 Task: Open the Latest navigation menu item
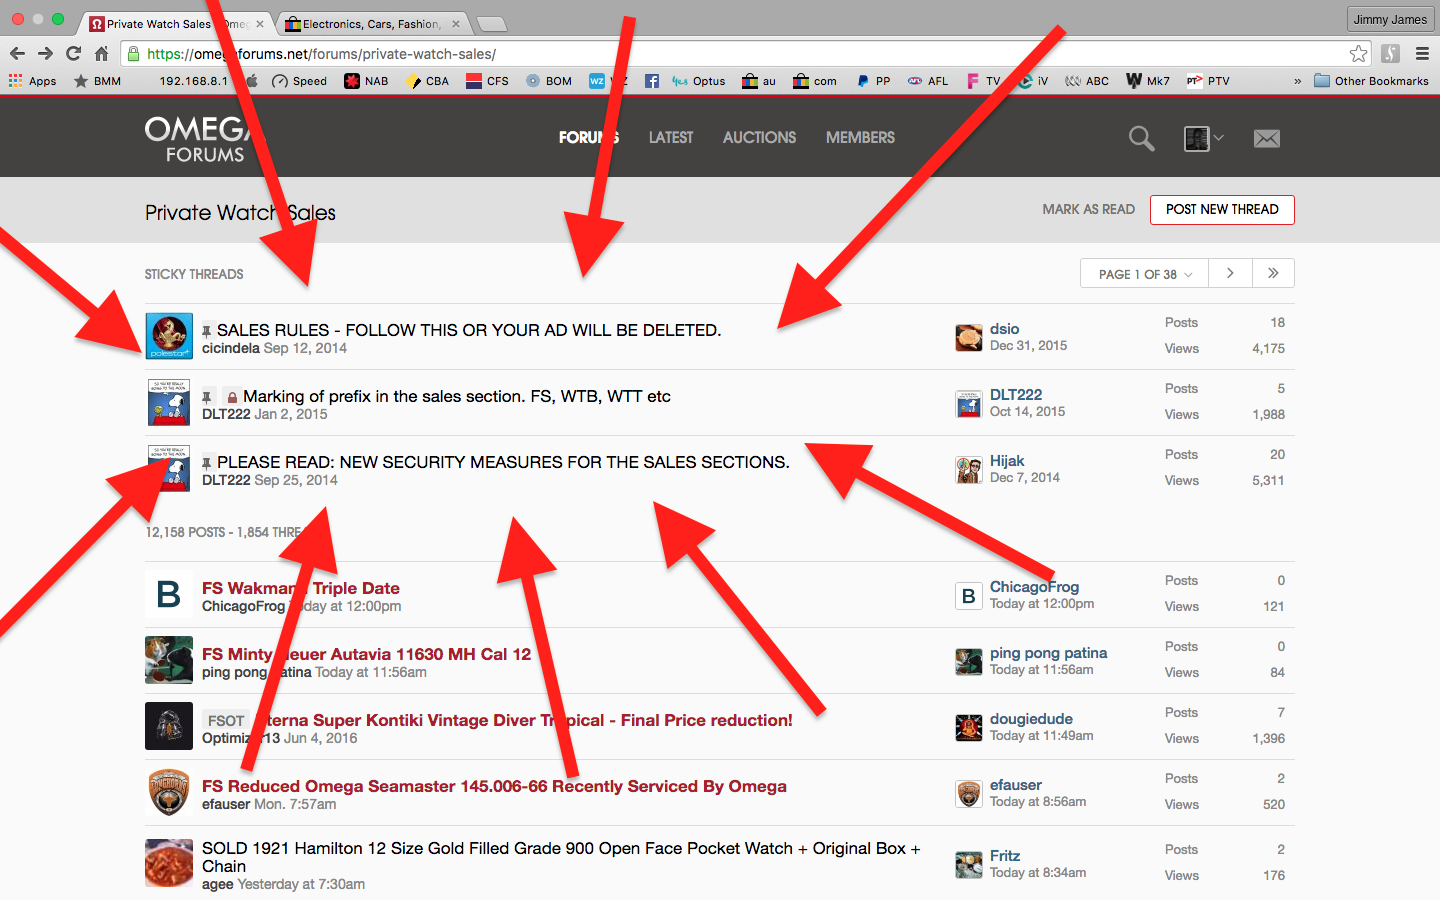(x=670, y=138)
